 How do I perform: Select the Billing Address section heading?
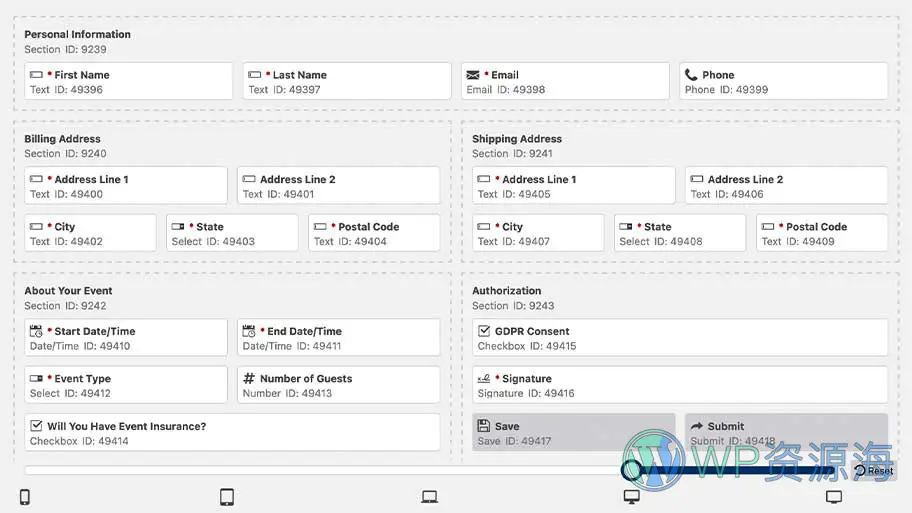(62, 139)
